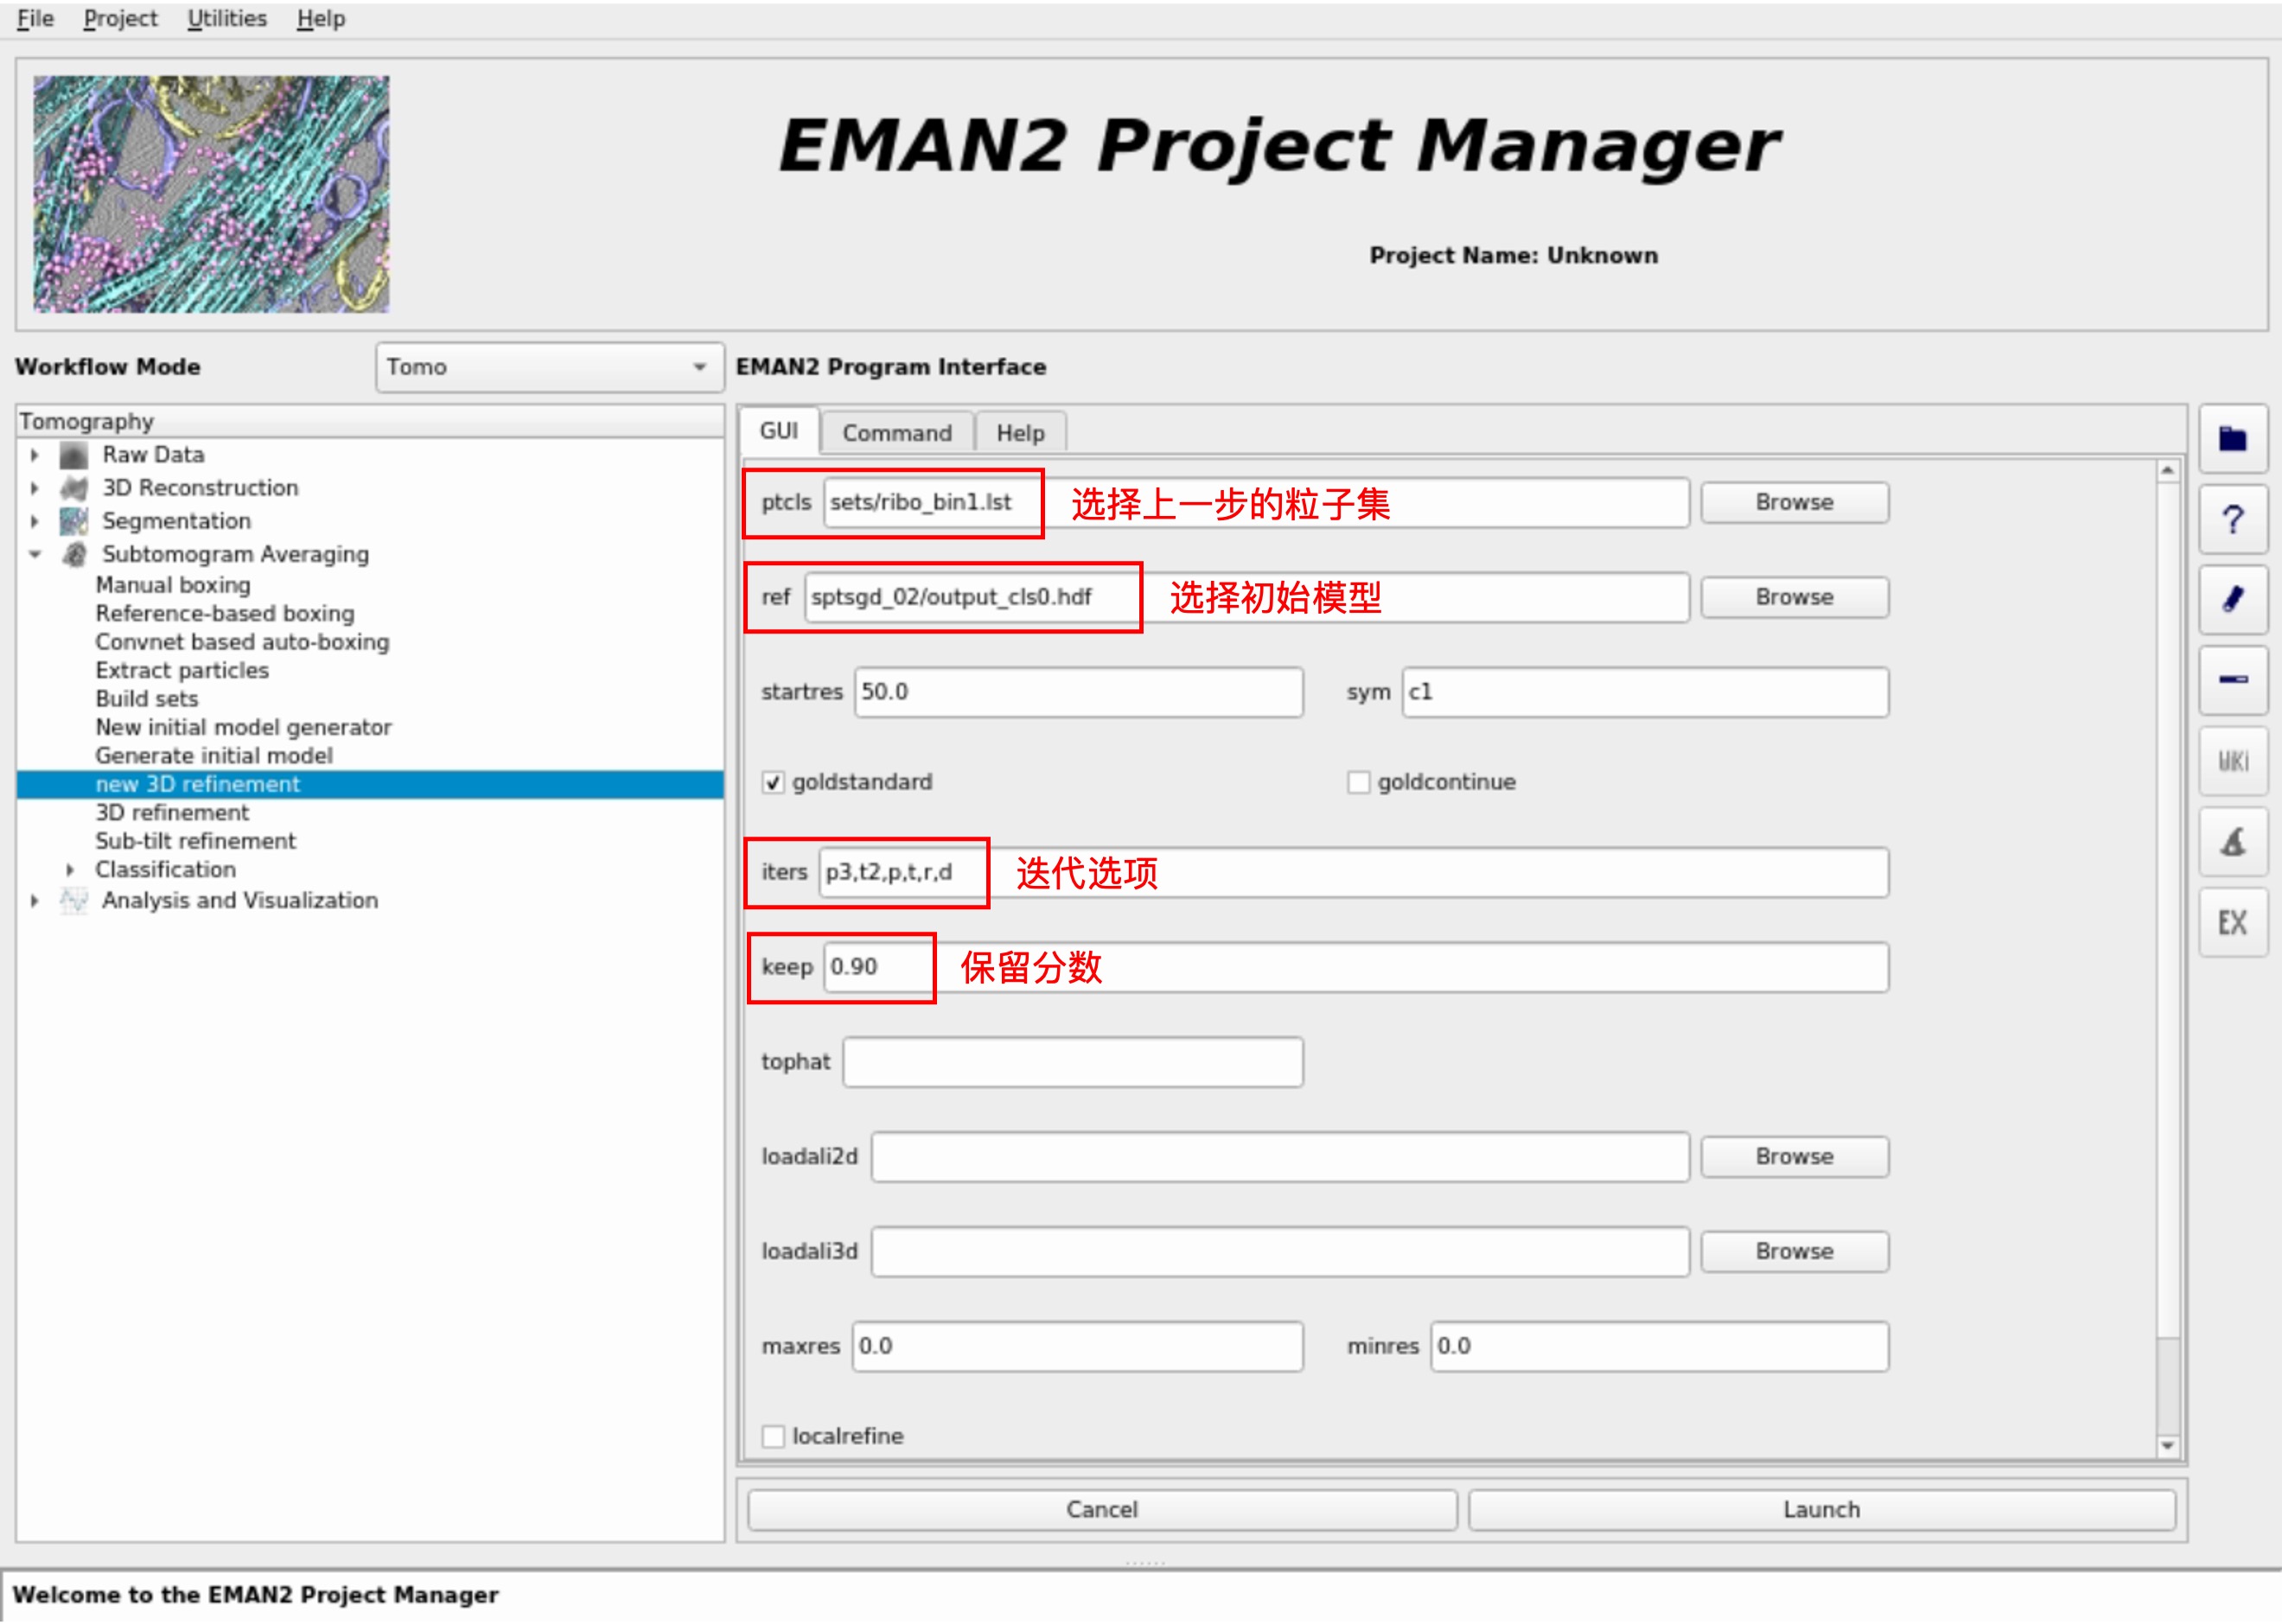Open the file browser folder icon button
The image size is (2282, 1624).
coord(2232,438)
